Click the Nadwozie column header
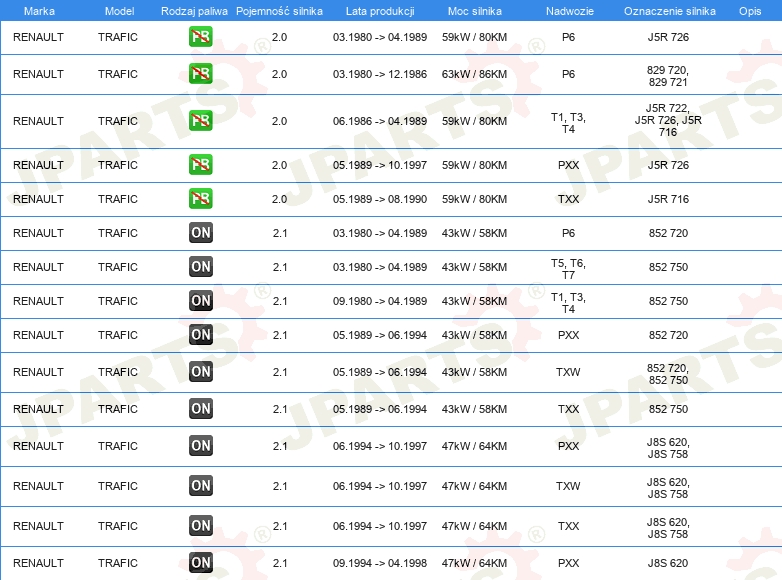This screenshot has width=782, height=580. 570,11
